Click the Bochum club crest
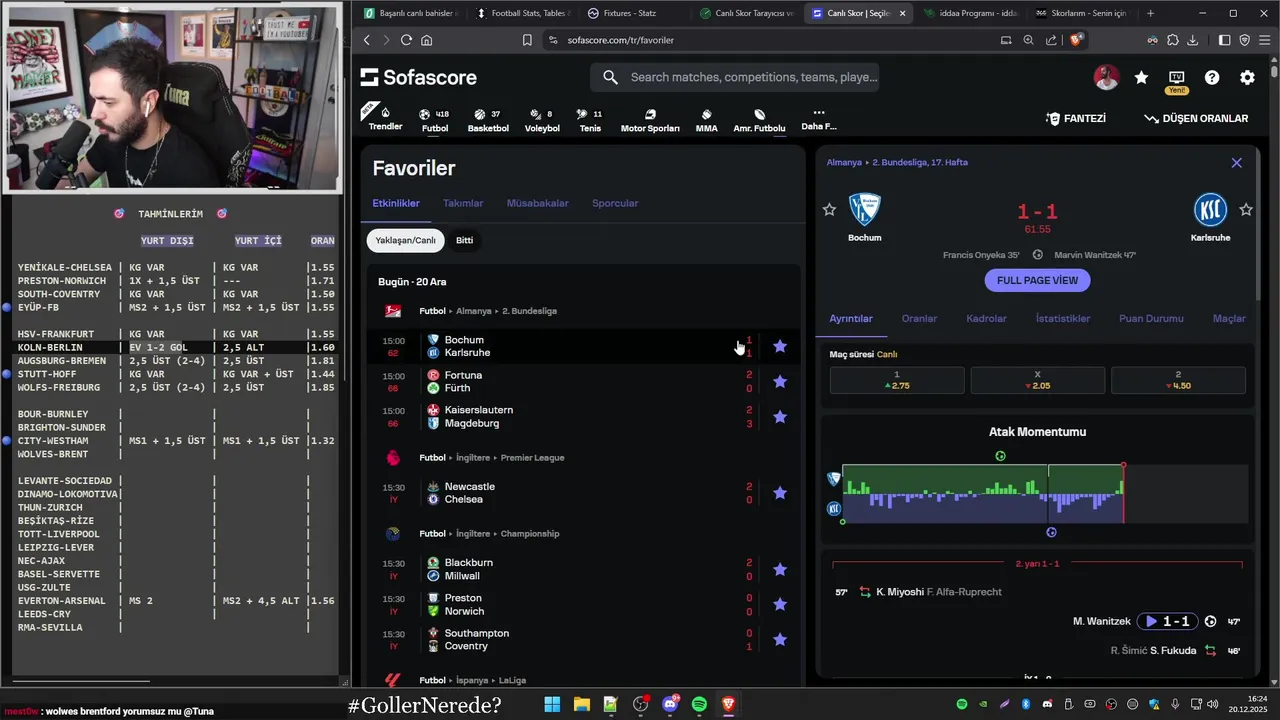This screenshot has width=1280, height=720. coord(864,210)
